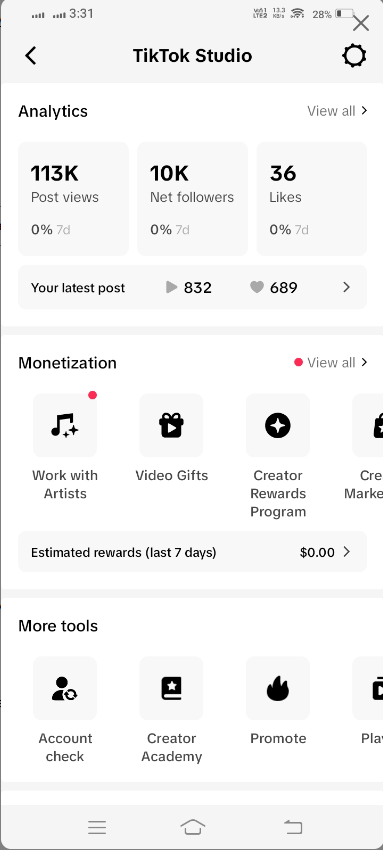Image resolution: width=383 pixels, height=850 pixels.
Task: Open Promote flame icon
Action: pyautogui.click(x=278, y=688)
